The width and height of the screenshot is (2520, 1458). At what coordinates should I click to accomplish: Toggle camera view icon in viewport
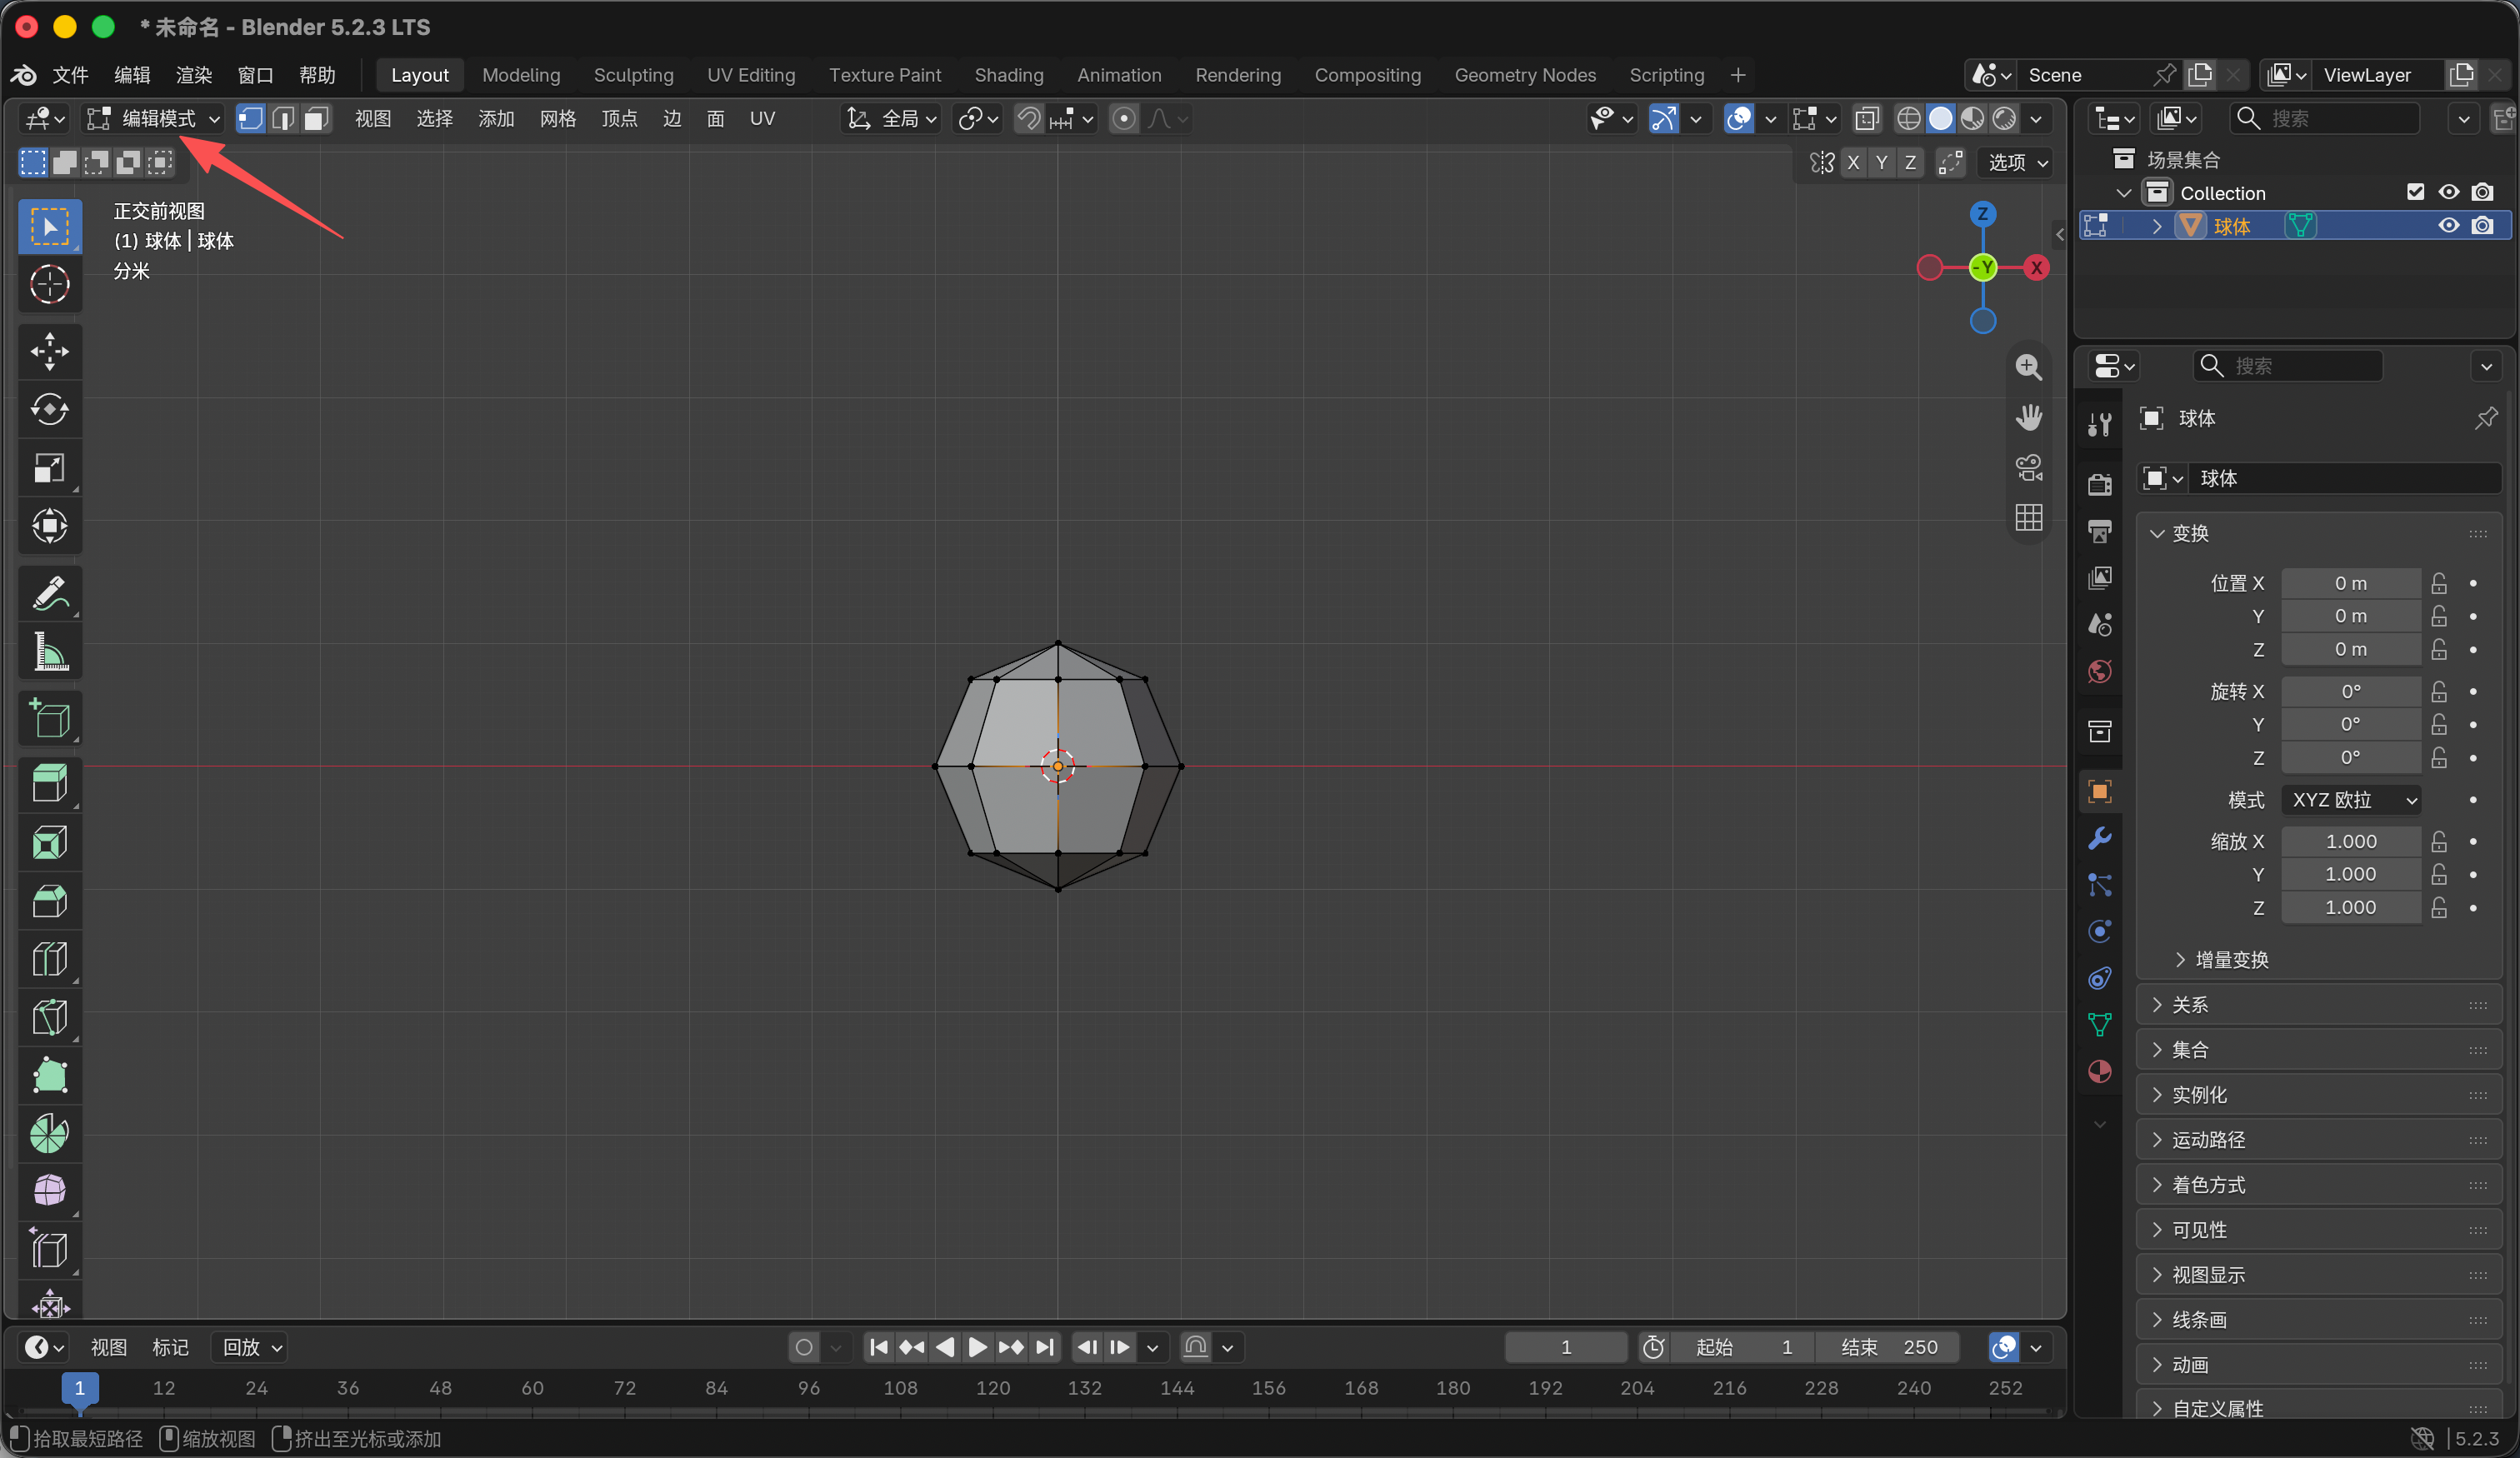[2028, 467]
